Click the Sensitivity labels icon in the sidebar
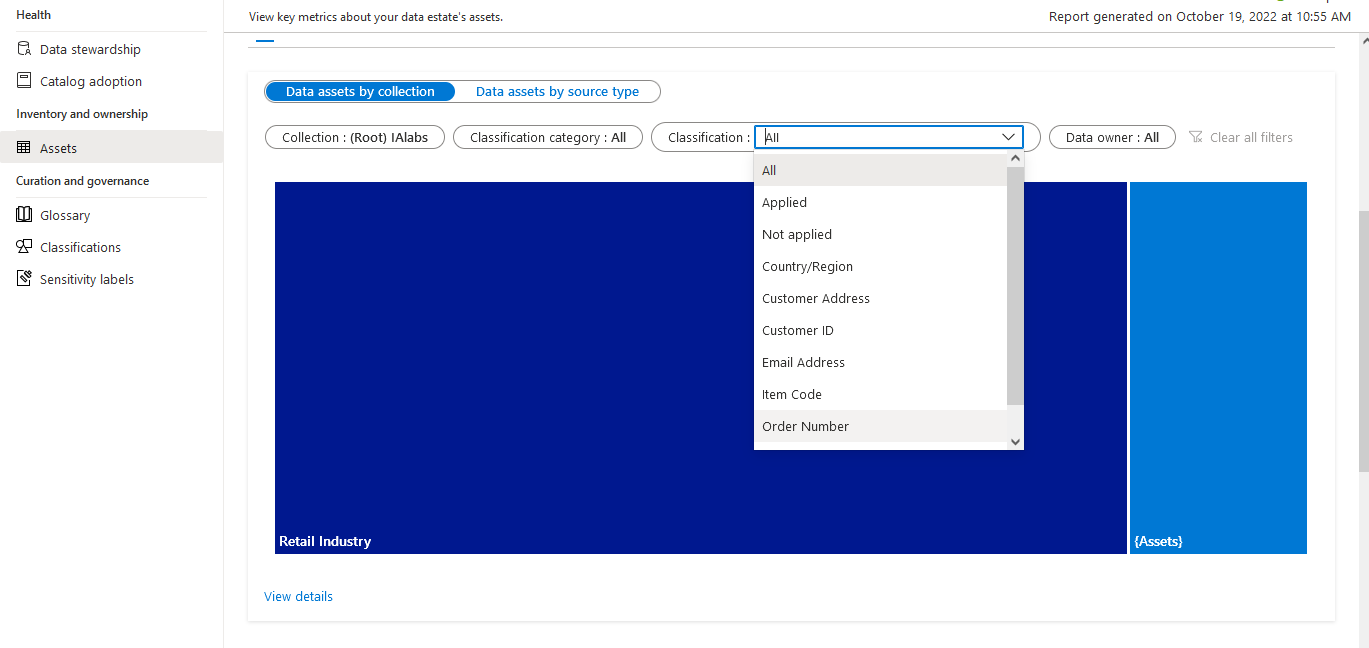The image size is (1369, 648). [x=24, y=279]
